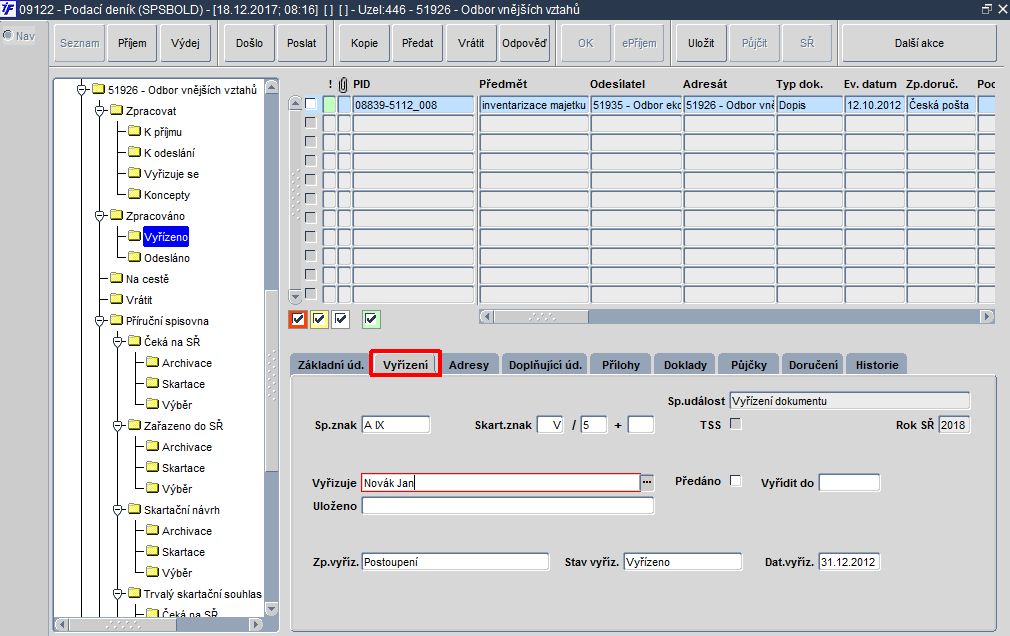This screenshot has height=636, width=1010.
Task: Click the Uložit button
Action: 701,43
